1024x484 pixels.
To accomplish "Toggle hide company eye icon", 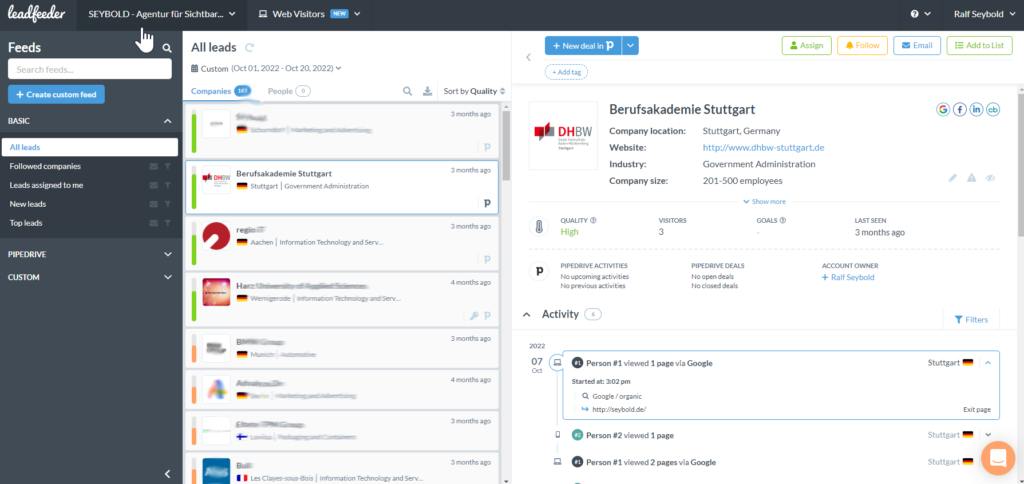I will [x=990, y=178].
